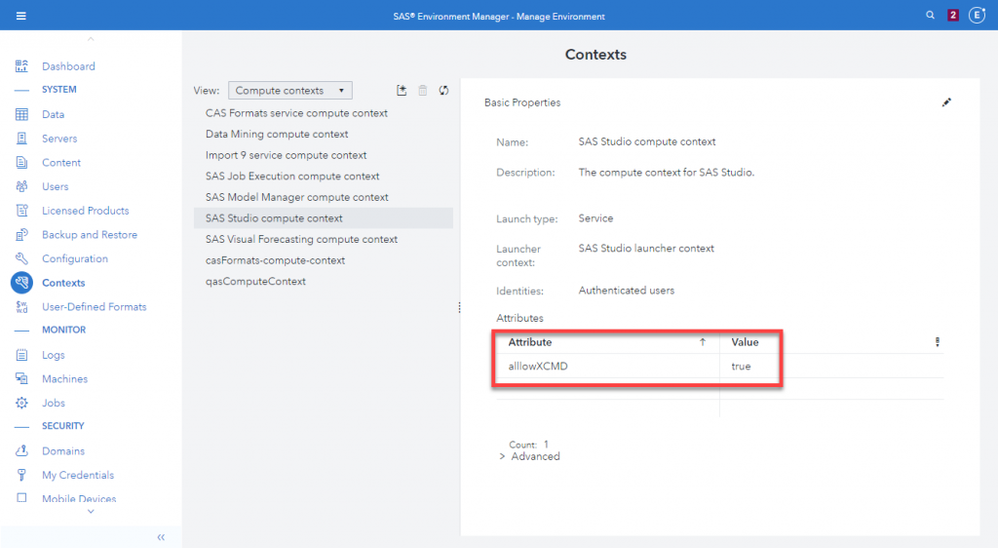998x548 pixels.
Task: Open the attributes table options menu
Action: coord(937,342)
